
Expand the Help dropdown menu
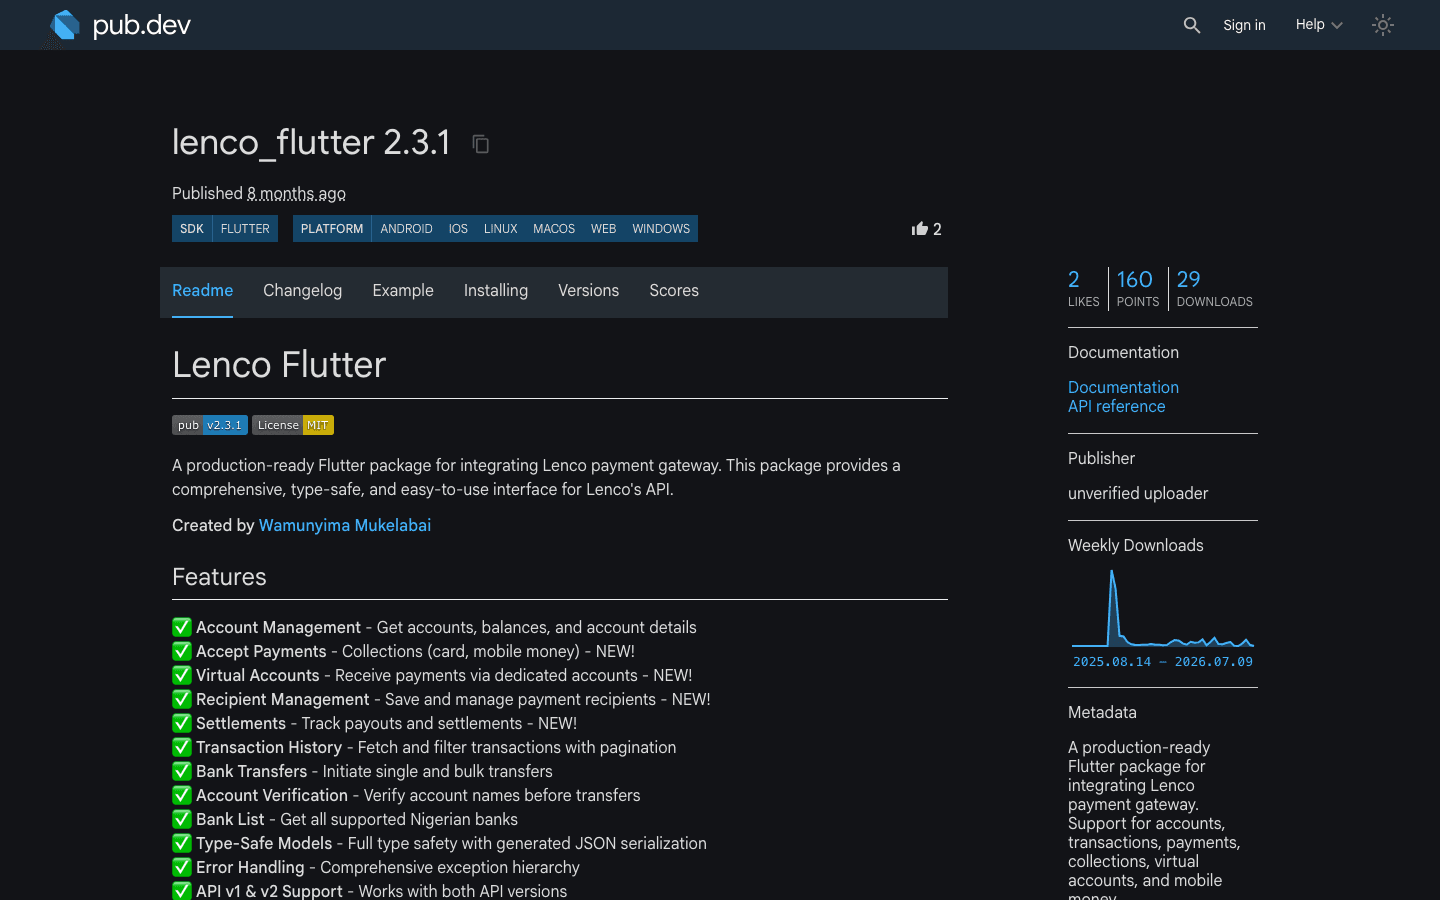click(1319, 25)
